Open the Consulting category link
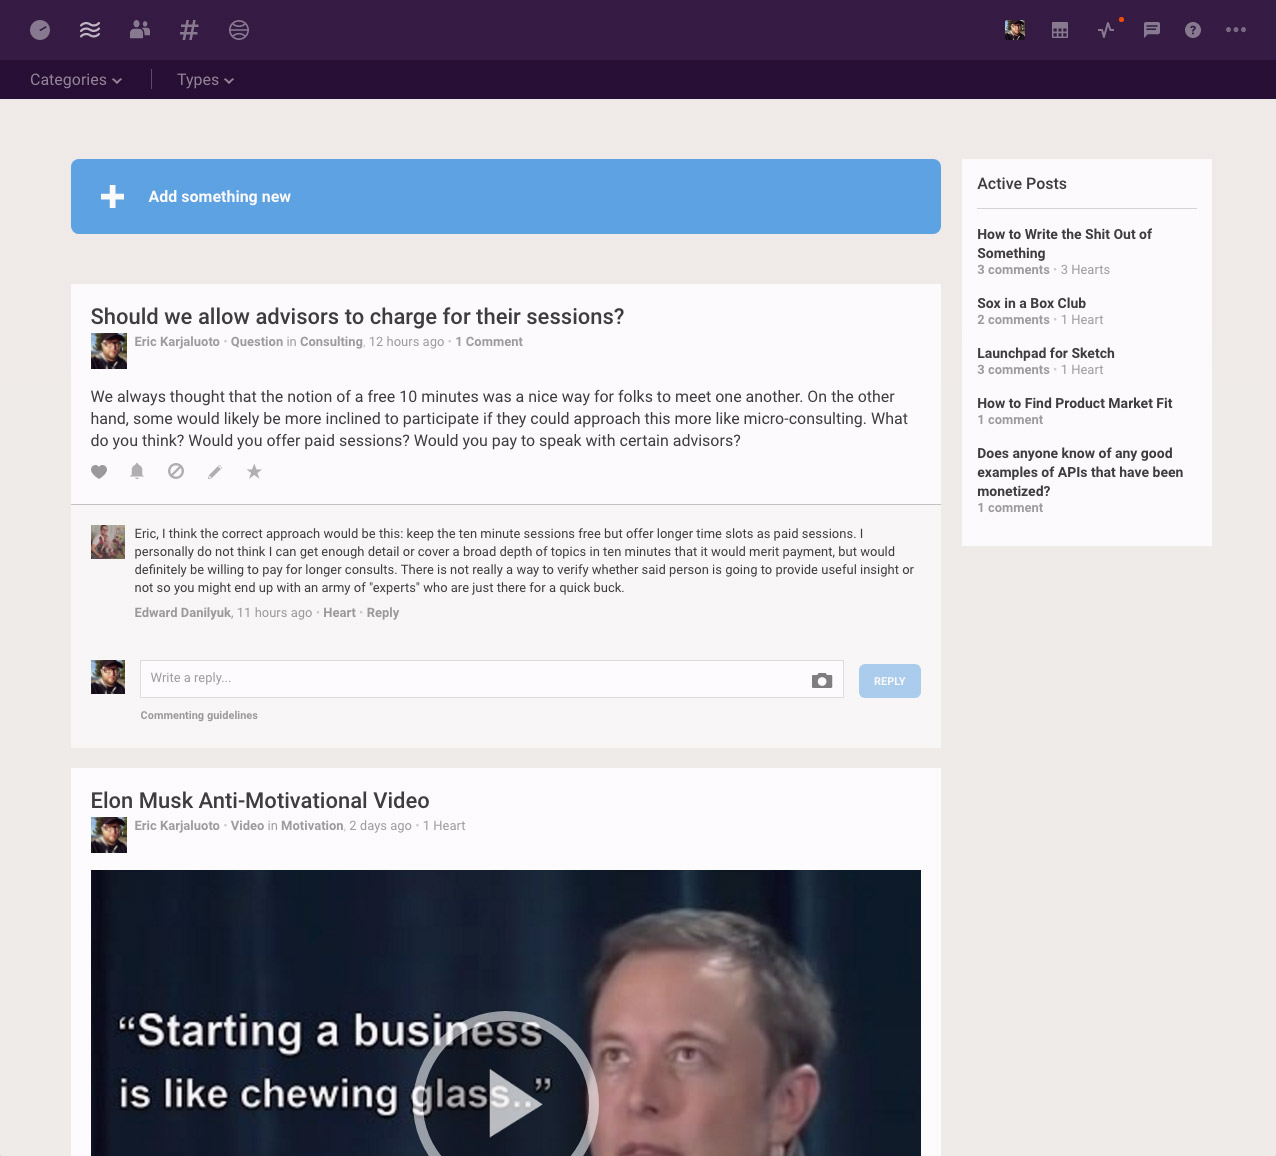The height and width of the screenshot is (1156, 1276). point(331,342)
